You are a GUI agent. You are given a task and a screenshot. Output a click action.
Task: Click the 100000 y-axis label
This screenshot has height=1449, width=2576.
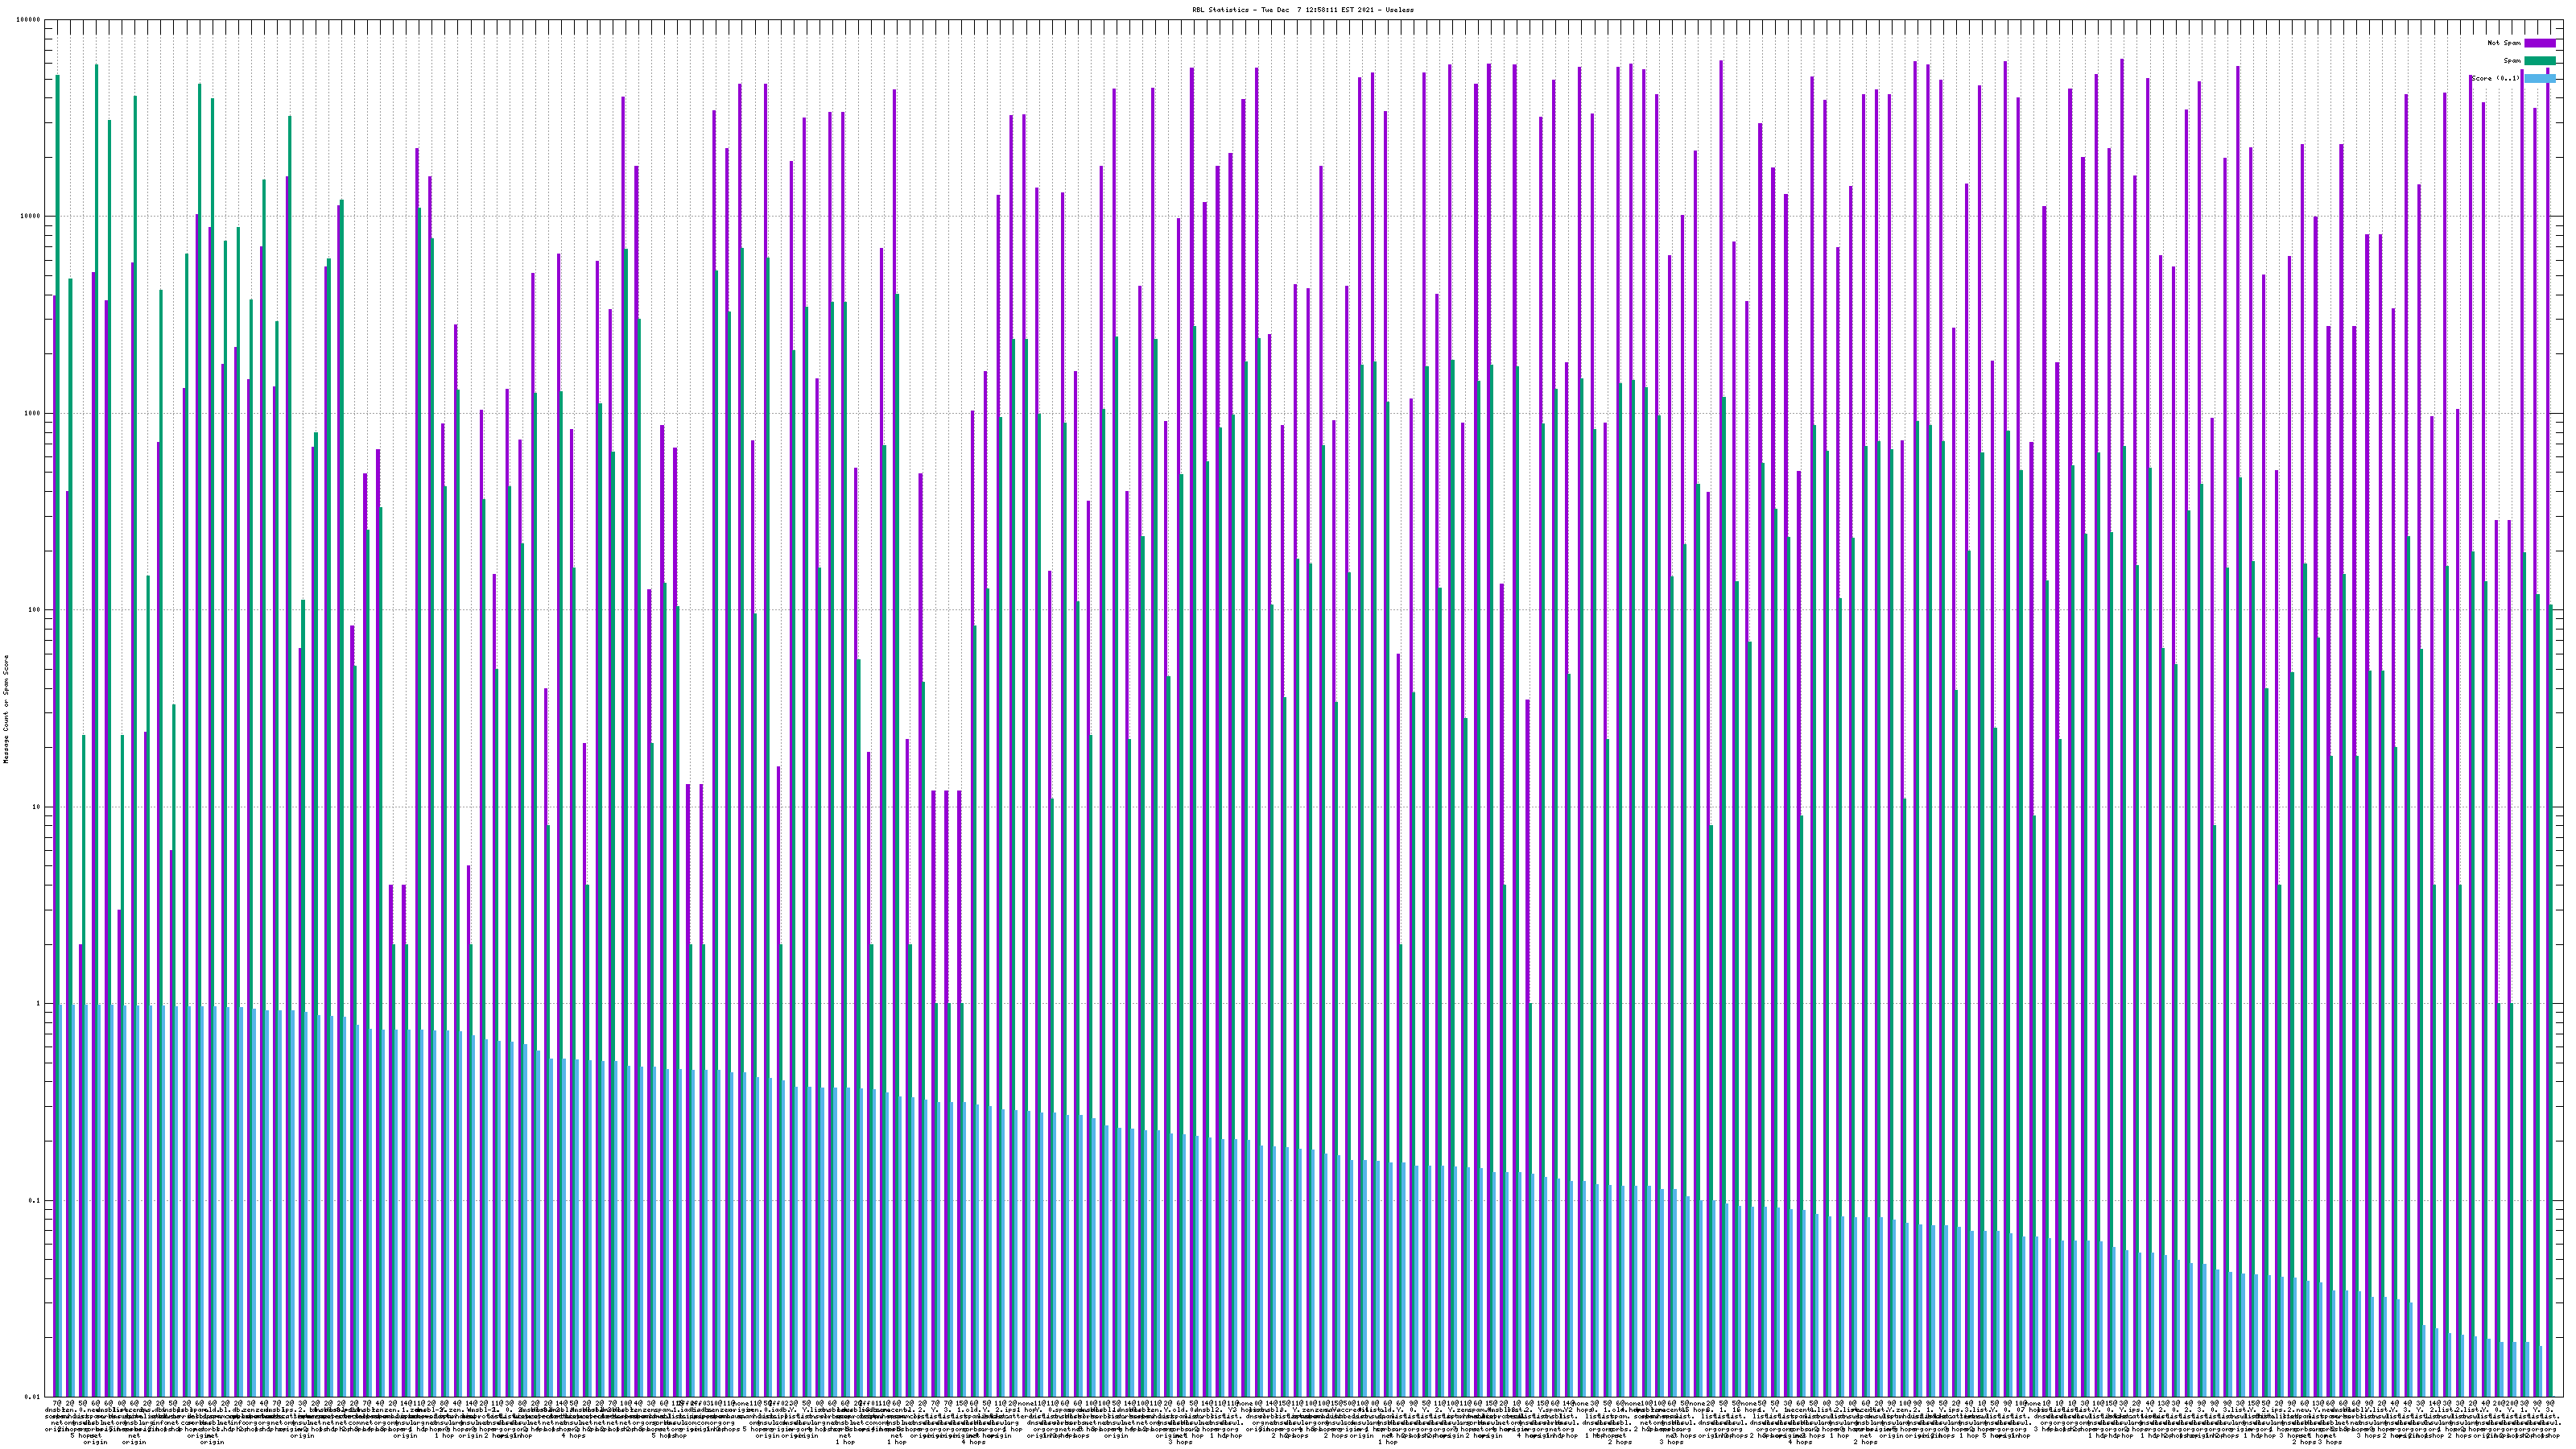coord(29,20)
